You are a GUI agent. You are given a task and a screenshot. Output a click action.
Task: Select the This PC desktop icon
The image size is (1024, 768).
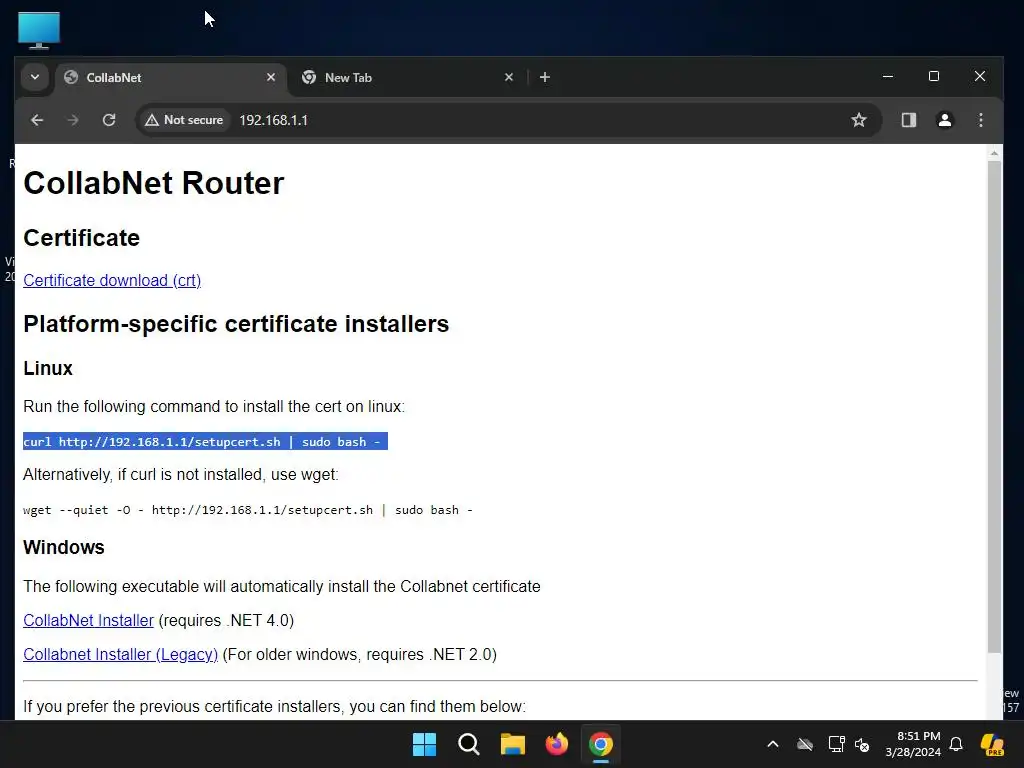coord(39,30)
